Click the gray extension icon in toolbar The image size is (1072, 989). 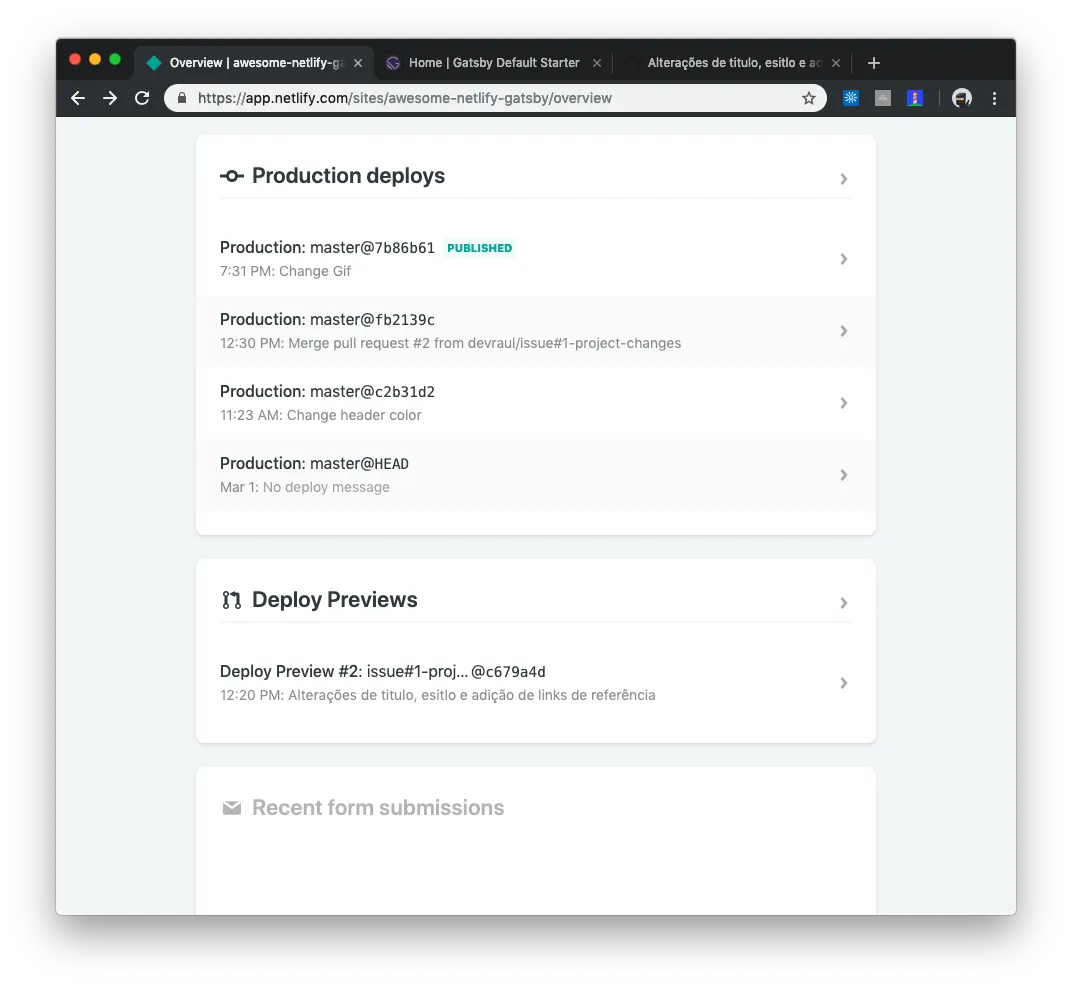[x=883, y=98]
